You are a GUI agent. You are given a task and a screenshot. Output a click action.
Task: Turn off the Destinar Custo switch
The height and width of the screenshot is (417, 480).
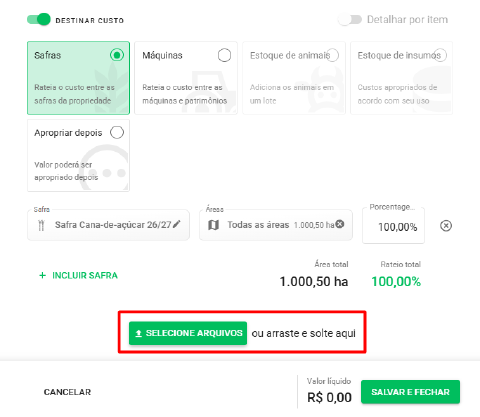click(x=39, y=20)
